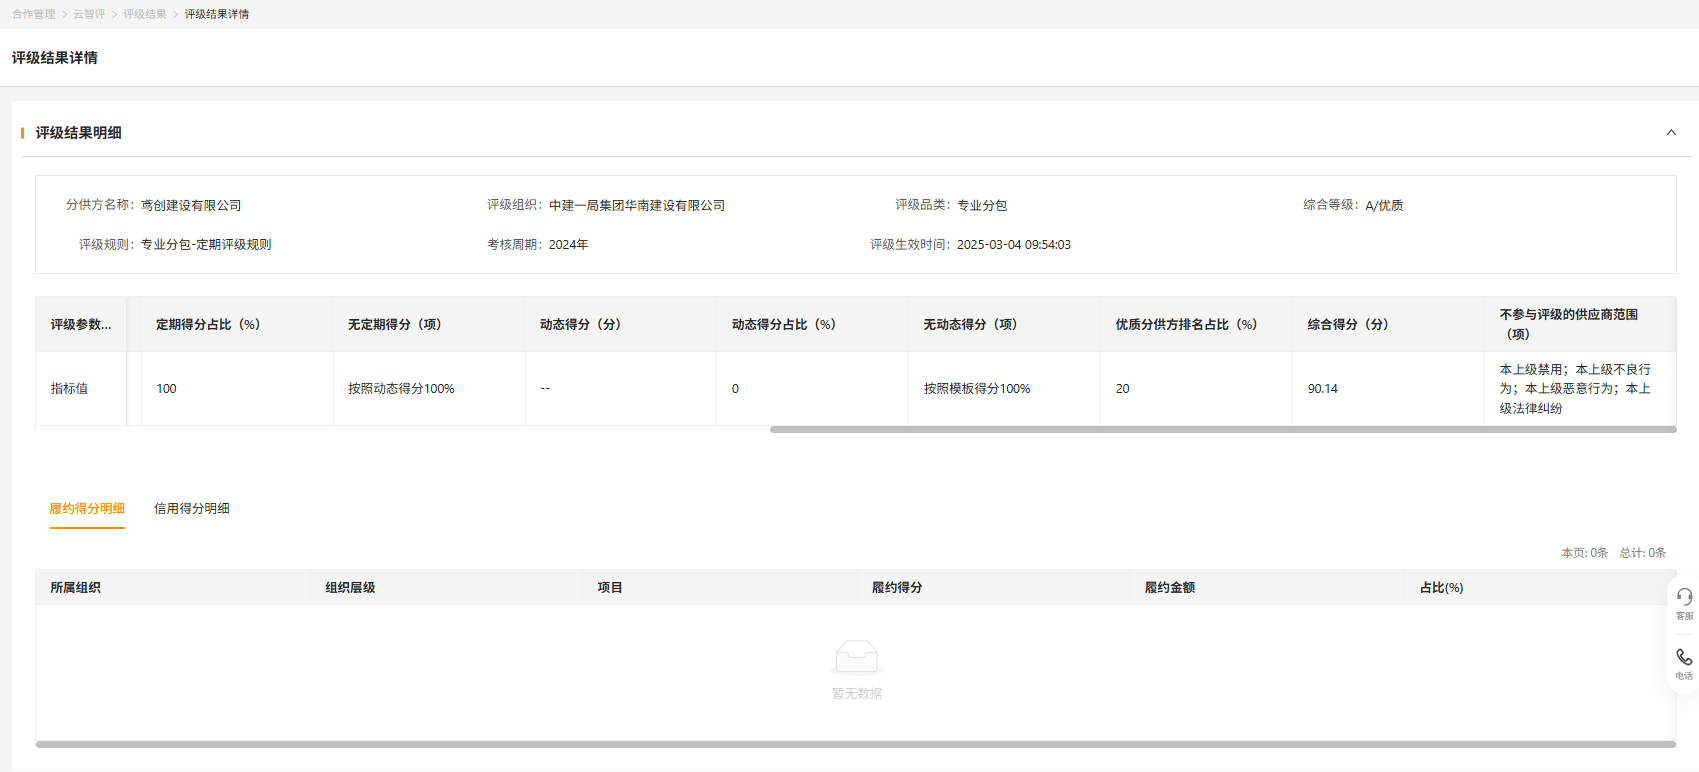Click the 组织层级 column header

pyautogui.click(x=350, y=588)
